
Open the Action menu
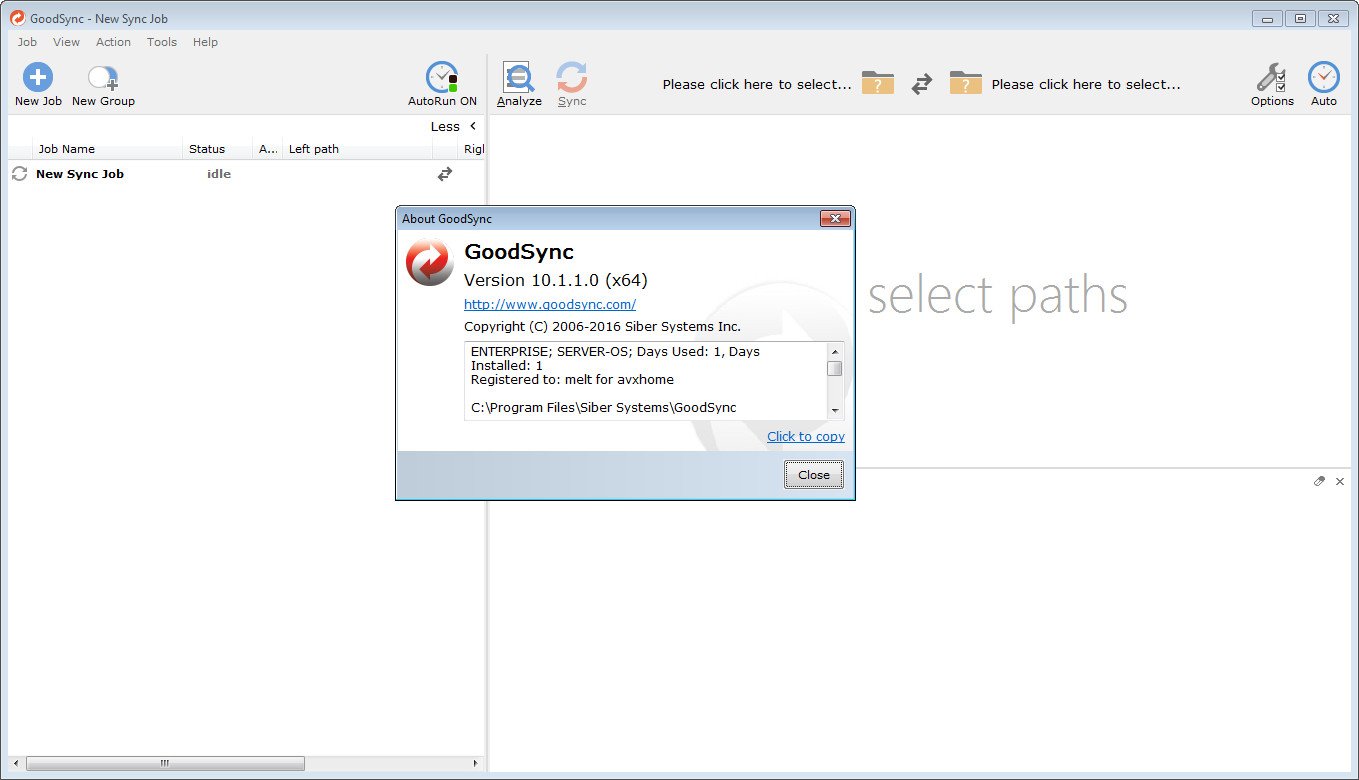[113, 42]
